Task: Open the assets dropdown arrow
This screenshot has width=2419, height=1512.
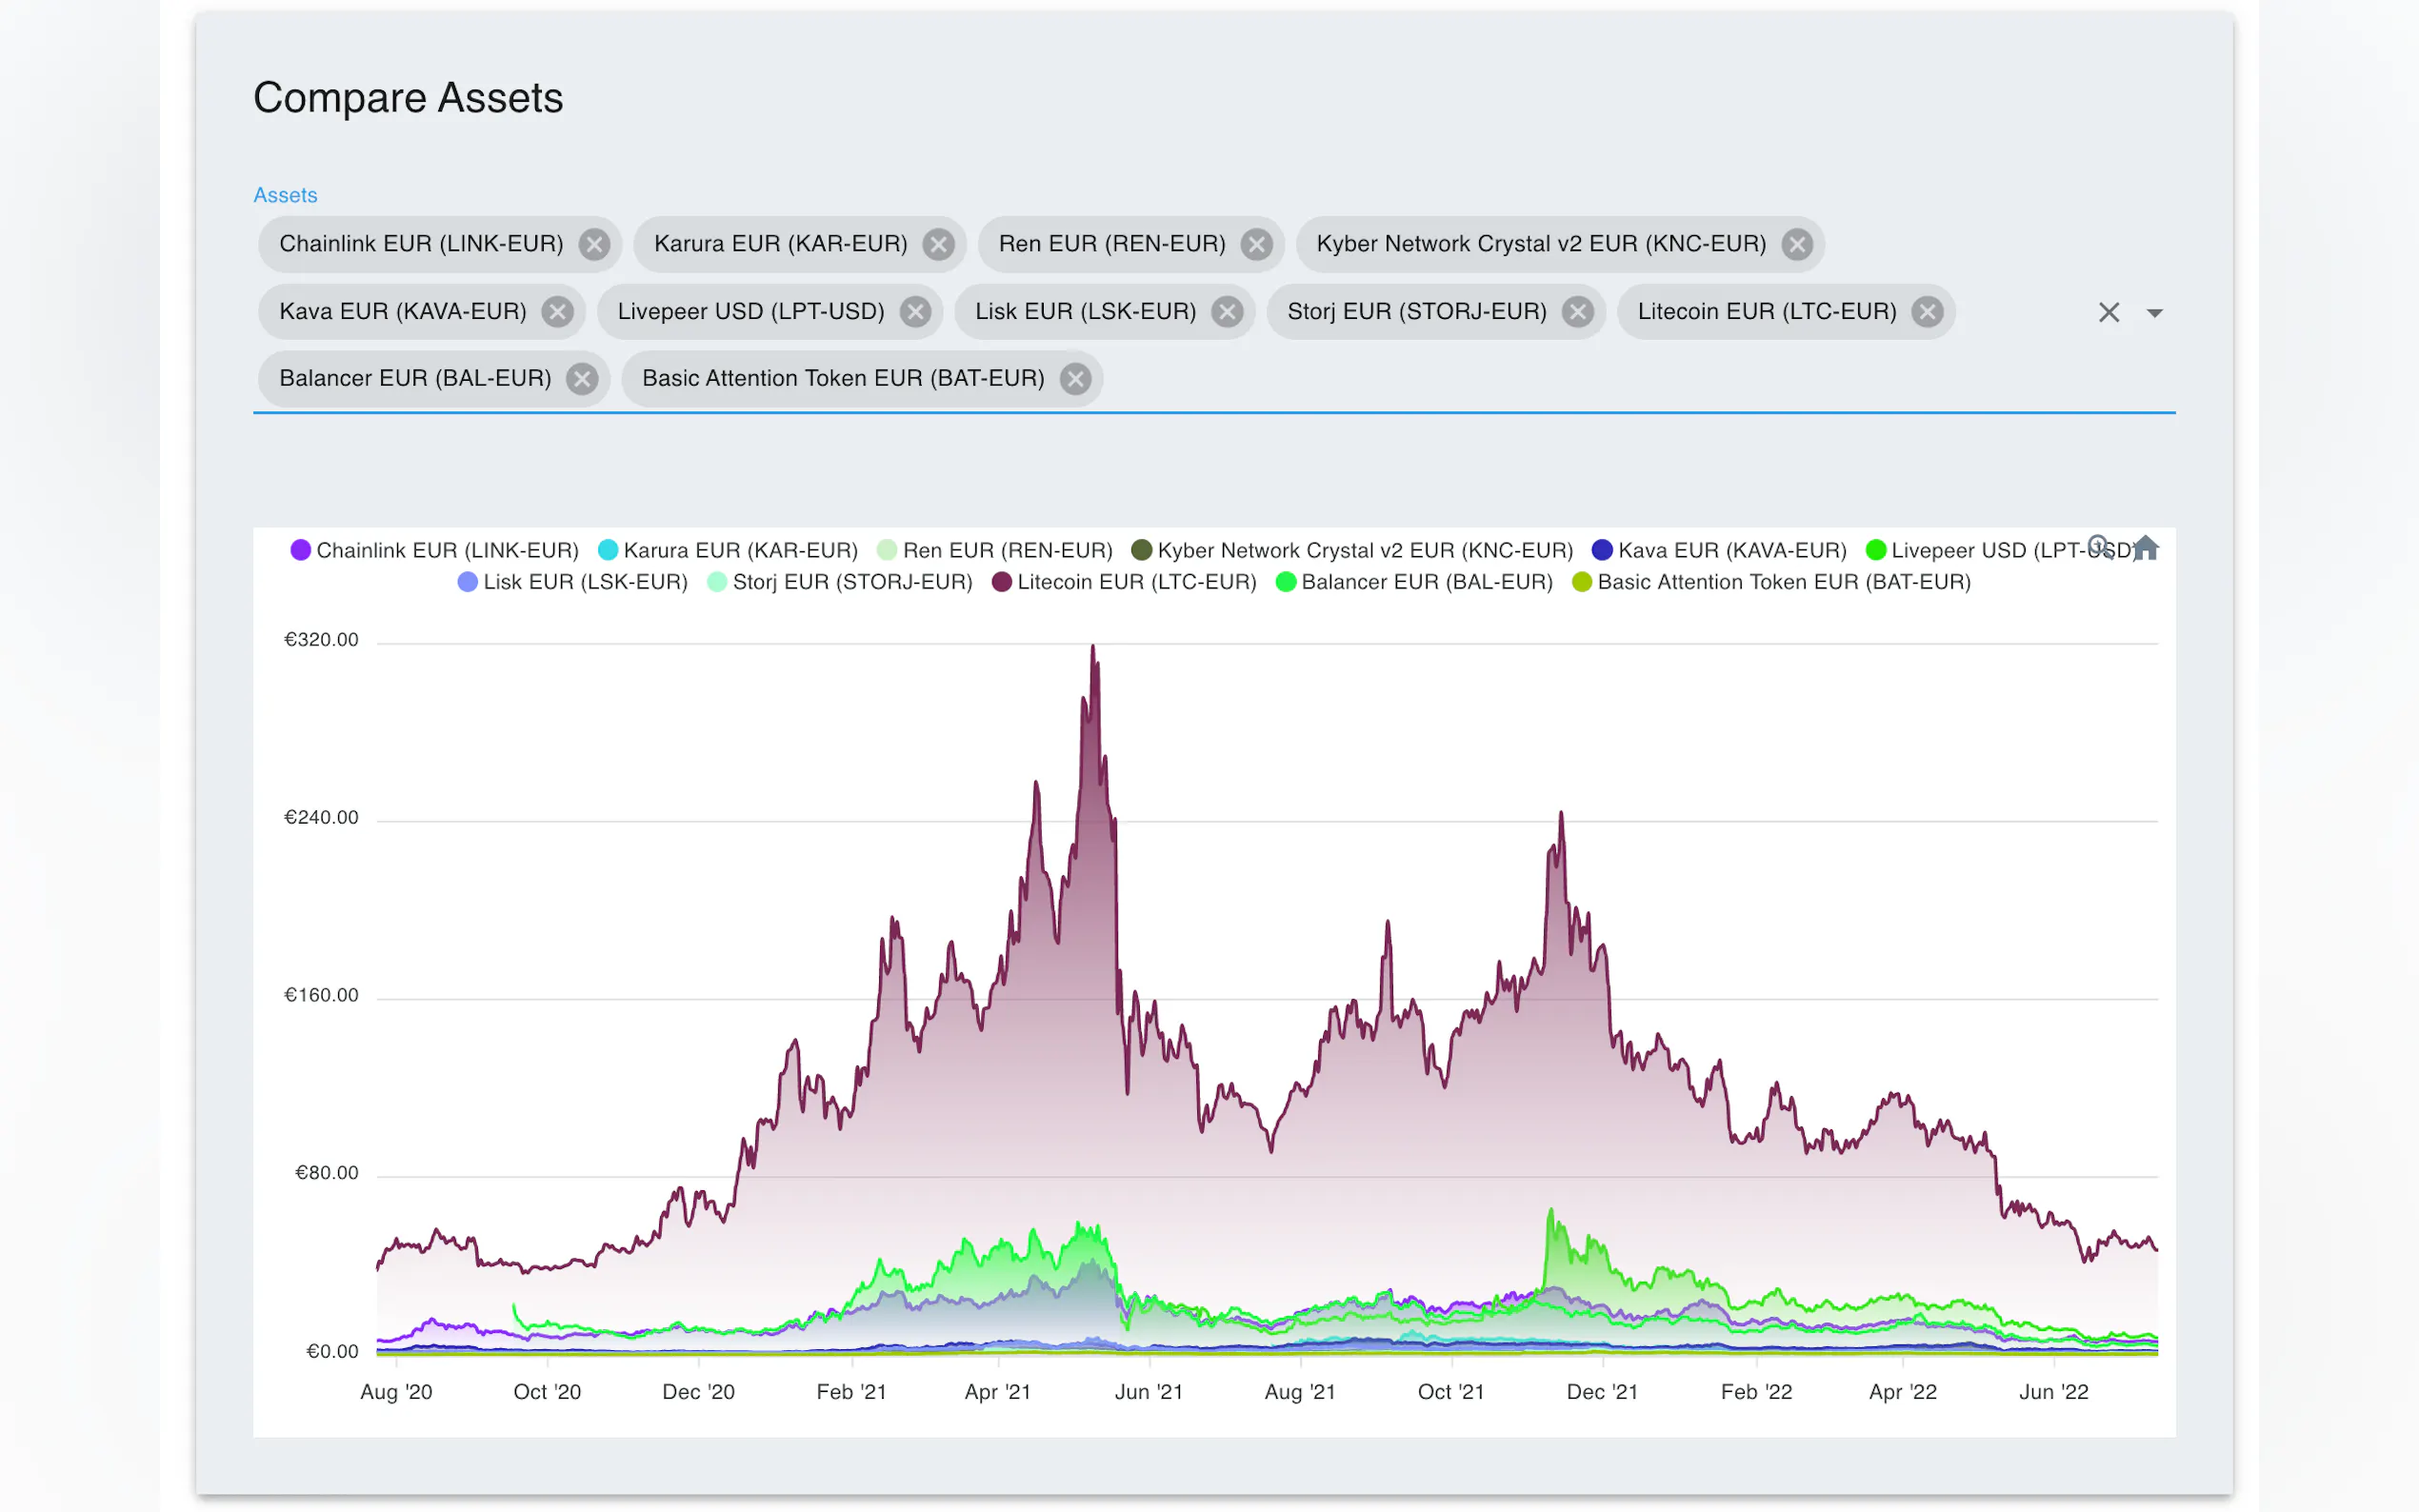Action: (x=2155, y=313)
